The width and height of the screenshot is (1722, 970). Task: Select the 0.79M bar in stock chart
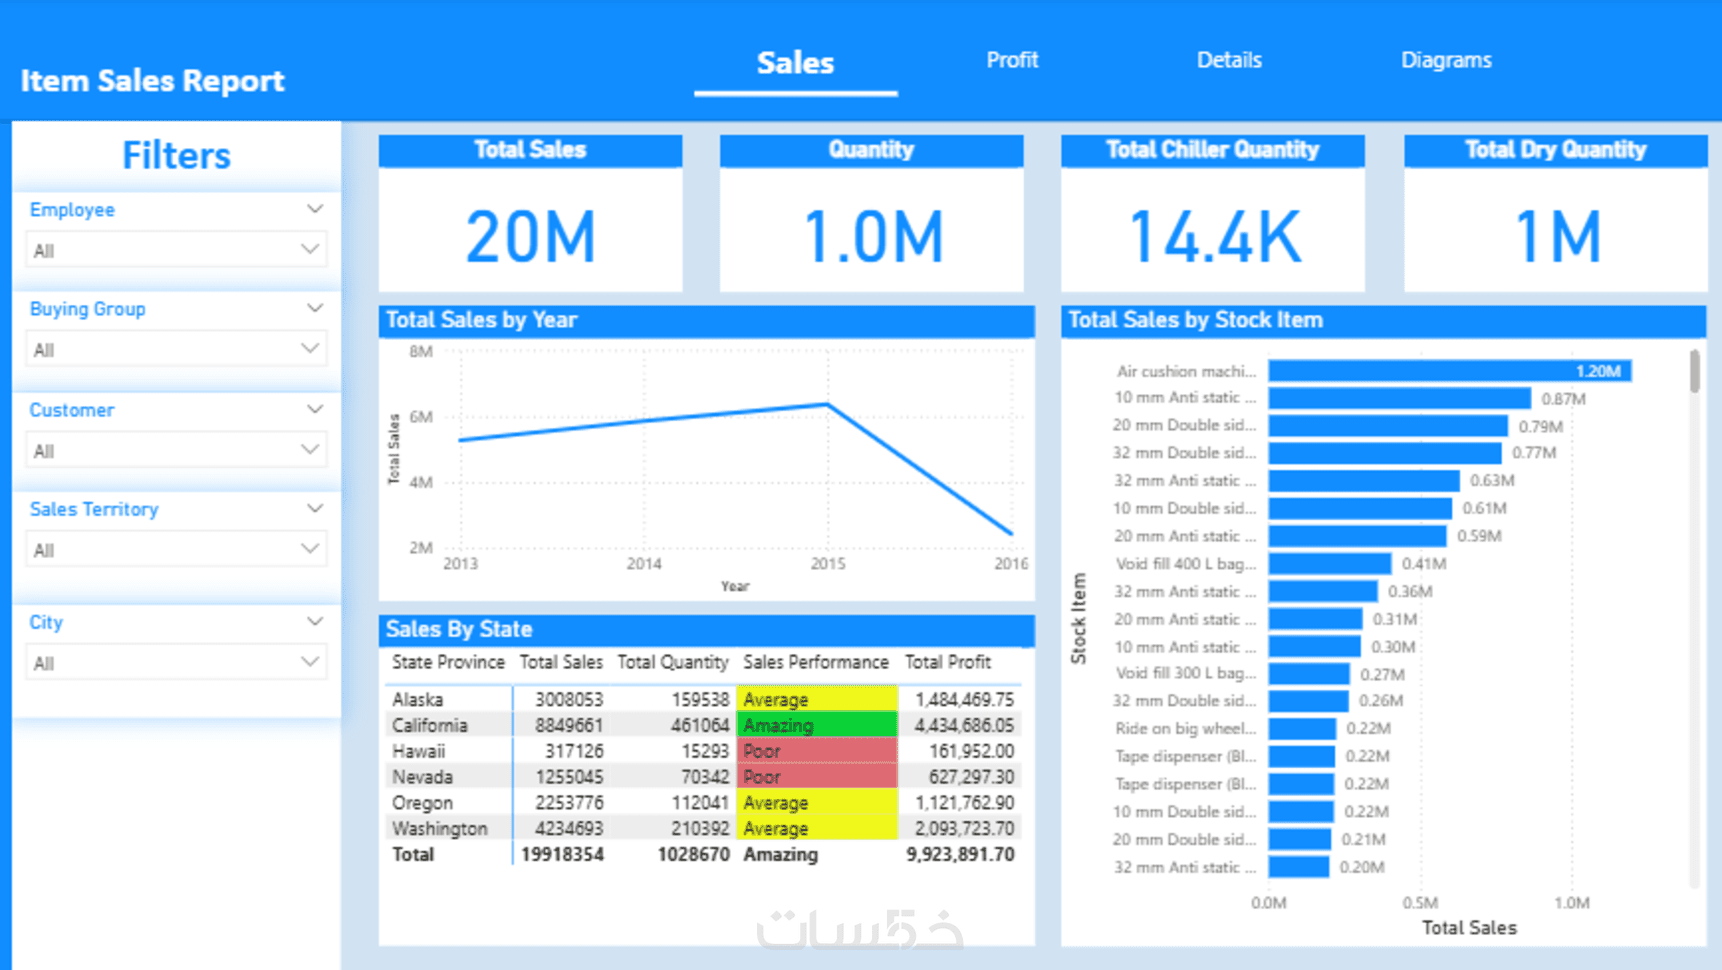(1388, 426)
